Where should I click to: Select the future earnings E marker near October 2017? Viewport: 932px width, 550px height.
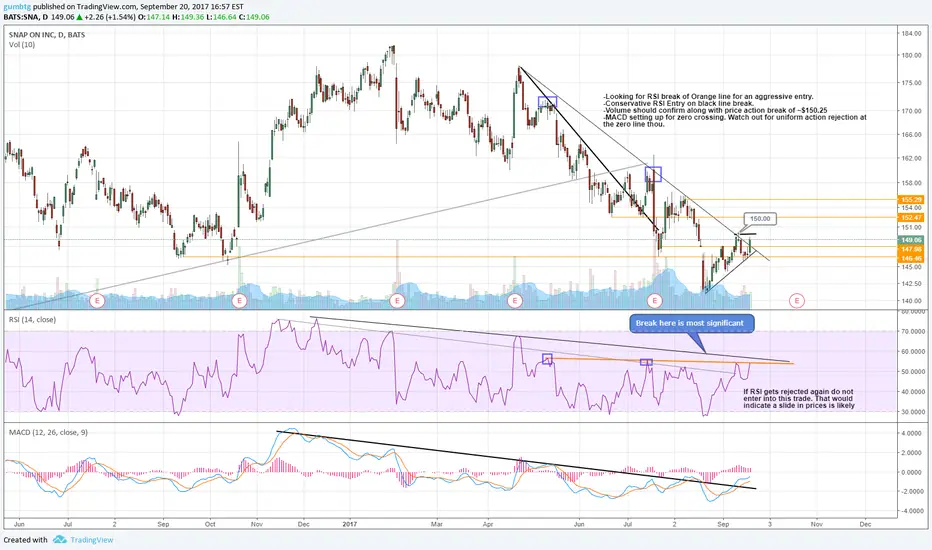(x=796, y=301)
